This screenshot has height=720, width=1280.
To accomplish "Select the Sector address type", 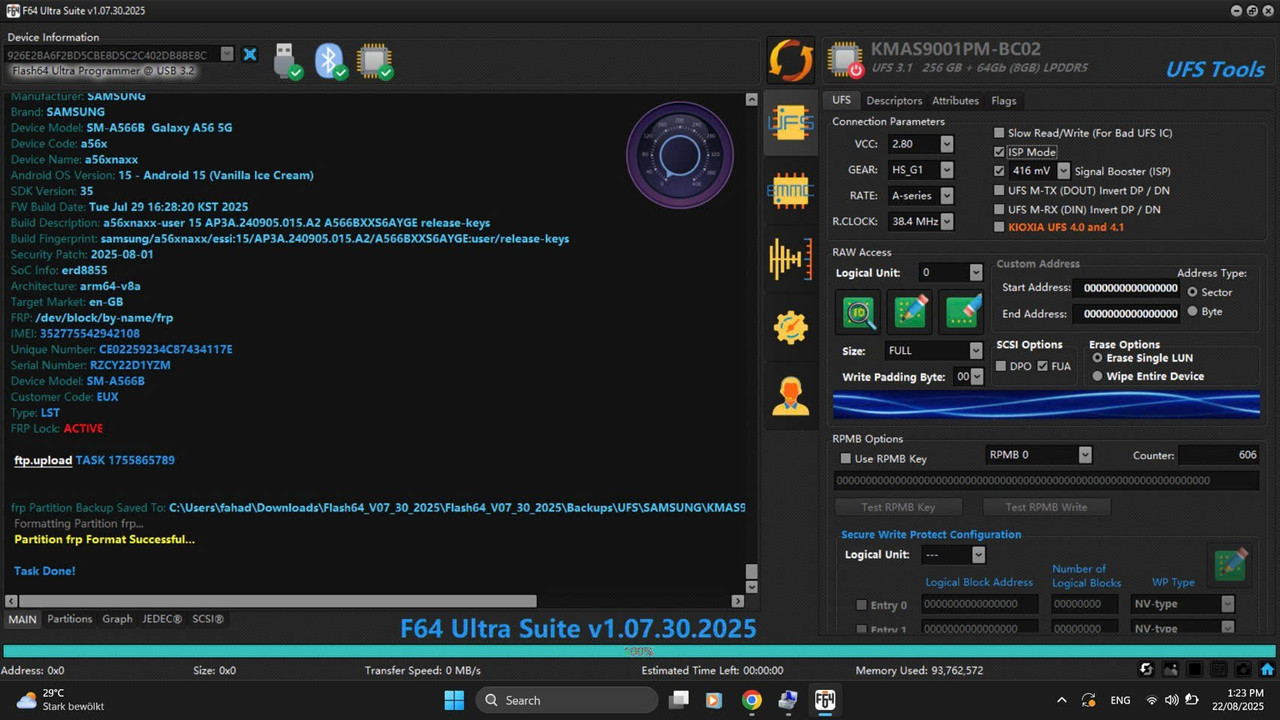I will pyautogui.click(x=1193, y=292).
